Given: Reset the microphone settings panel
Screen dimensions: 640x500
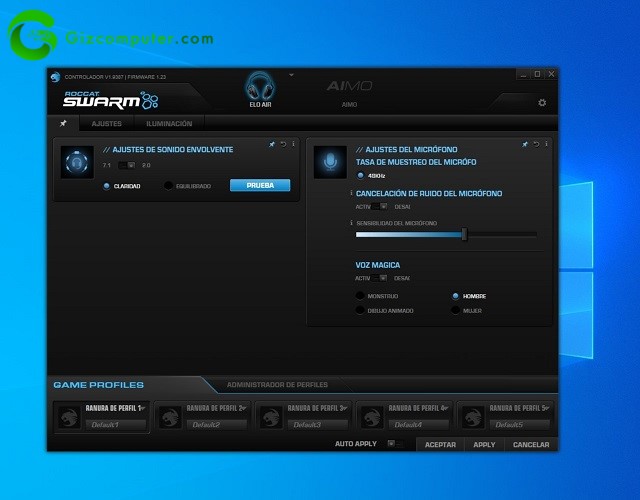Looking at the screenshot, I should (536, 144).
